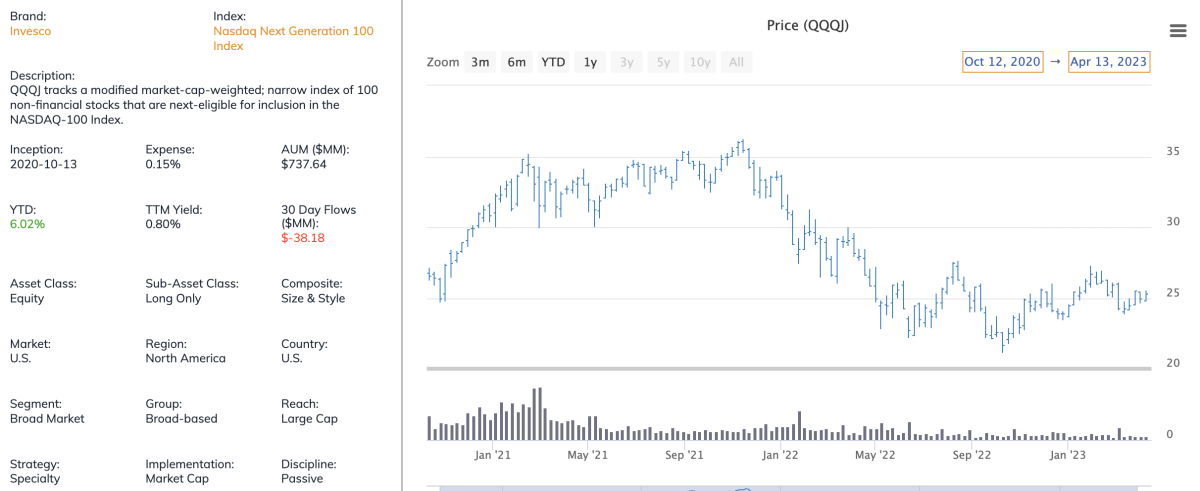Select the 1y zoom button

pyautogui.click(x=590, y=62)
